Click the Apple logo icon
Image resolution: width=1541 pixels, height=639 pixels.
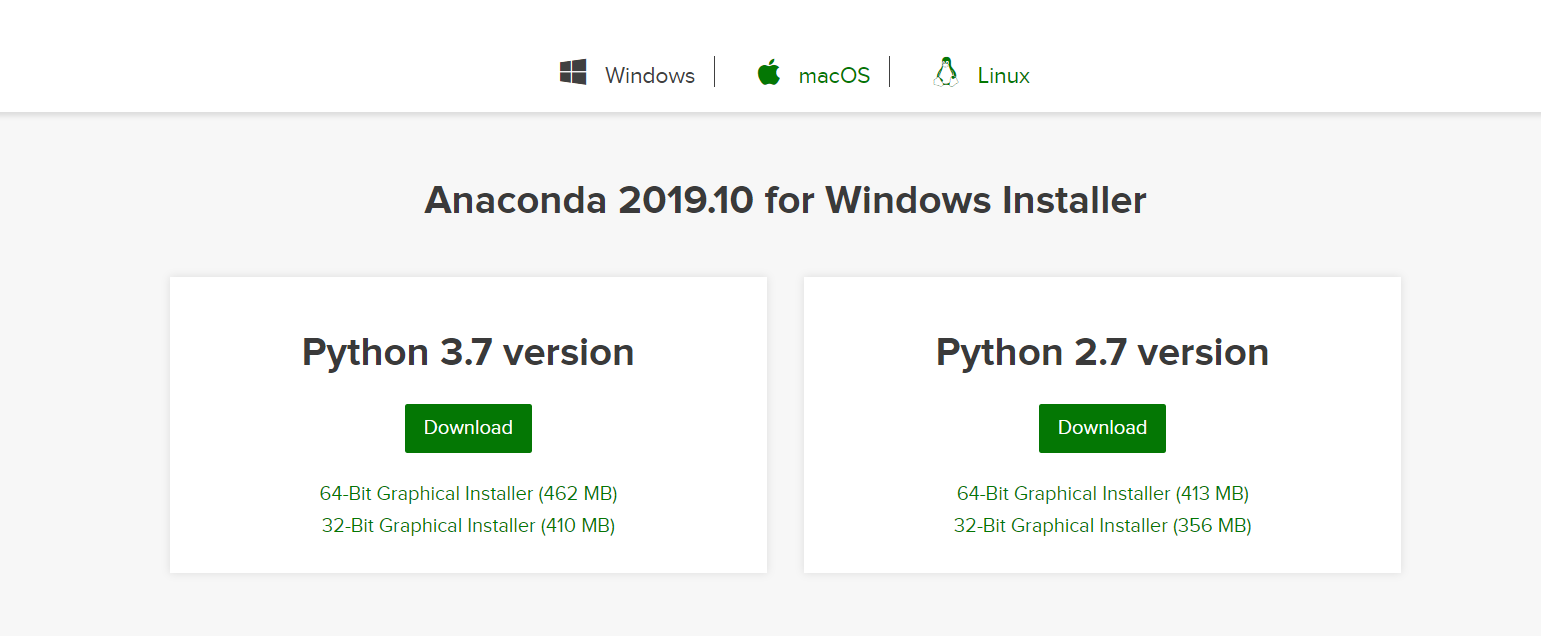(x=768, y=73)
